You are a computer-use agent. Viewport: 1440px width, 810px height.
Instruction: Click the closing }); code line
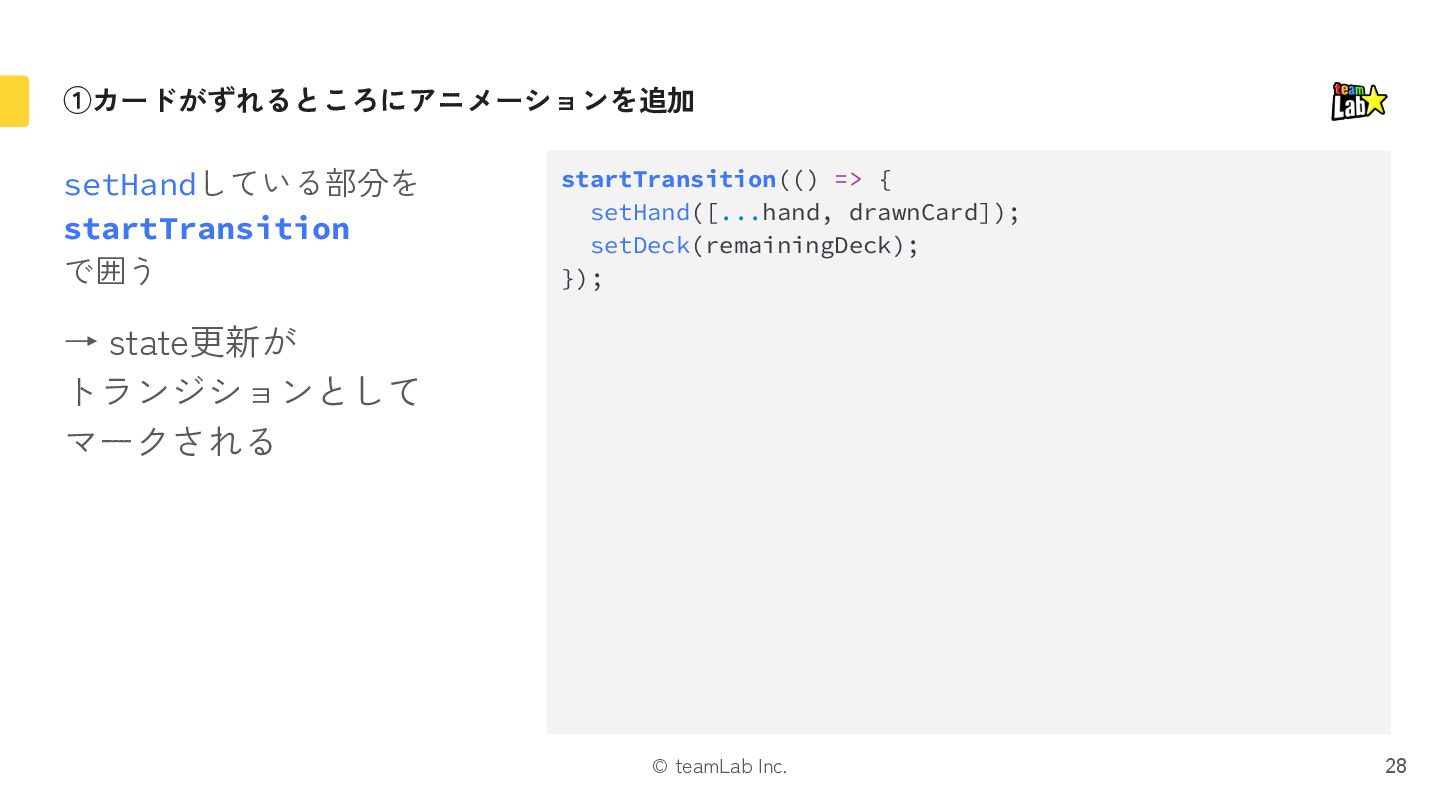pos(582,279)
